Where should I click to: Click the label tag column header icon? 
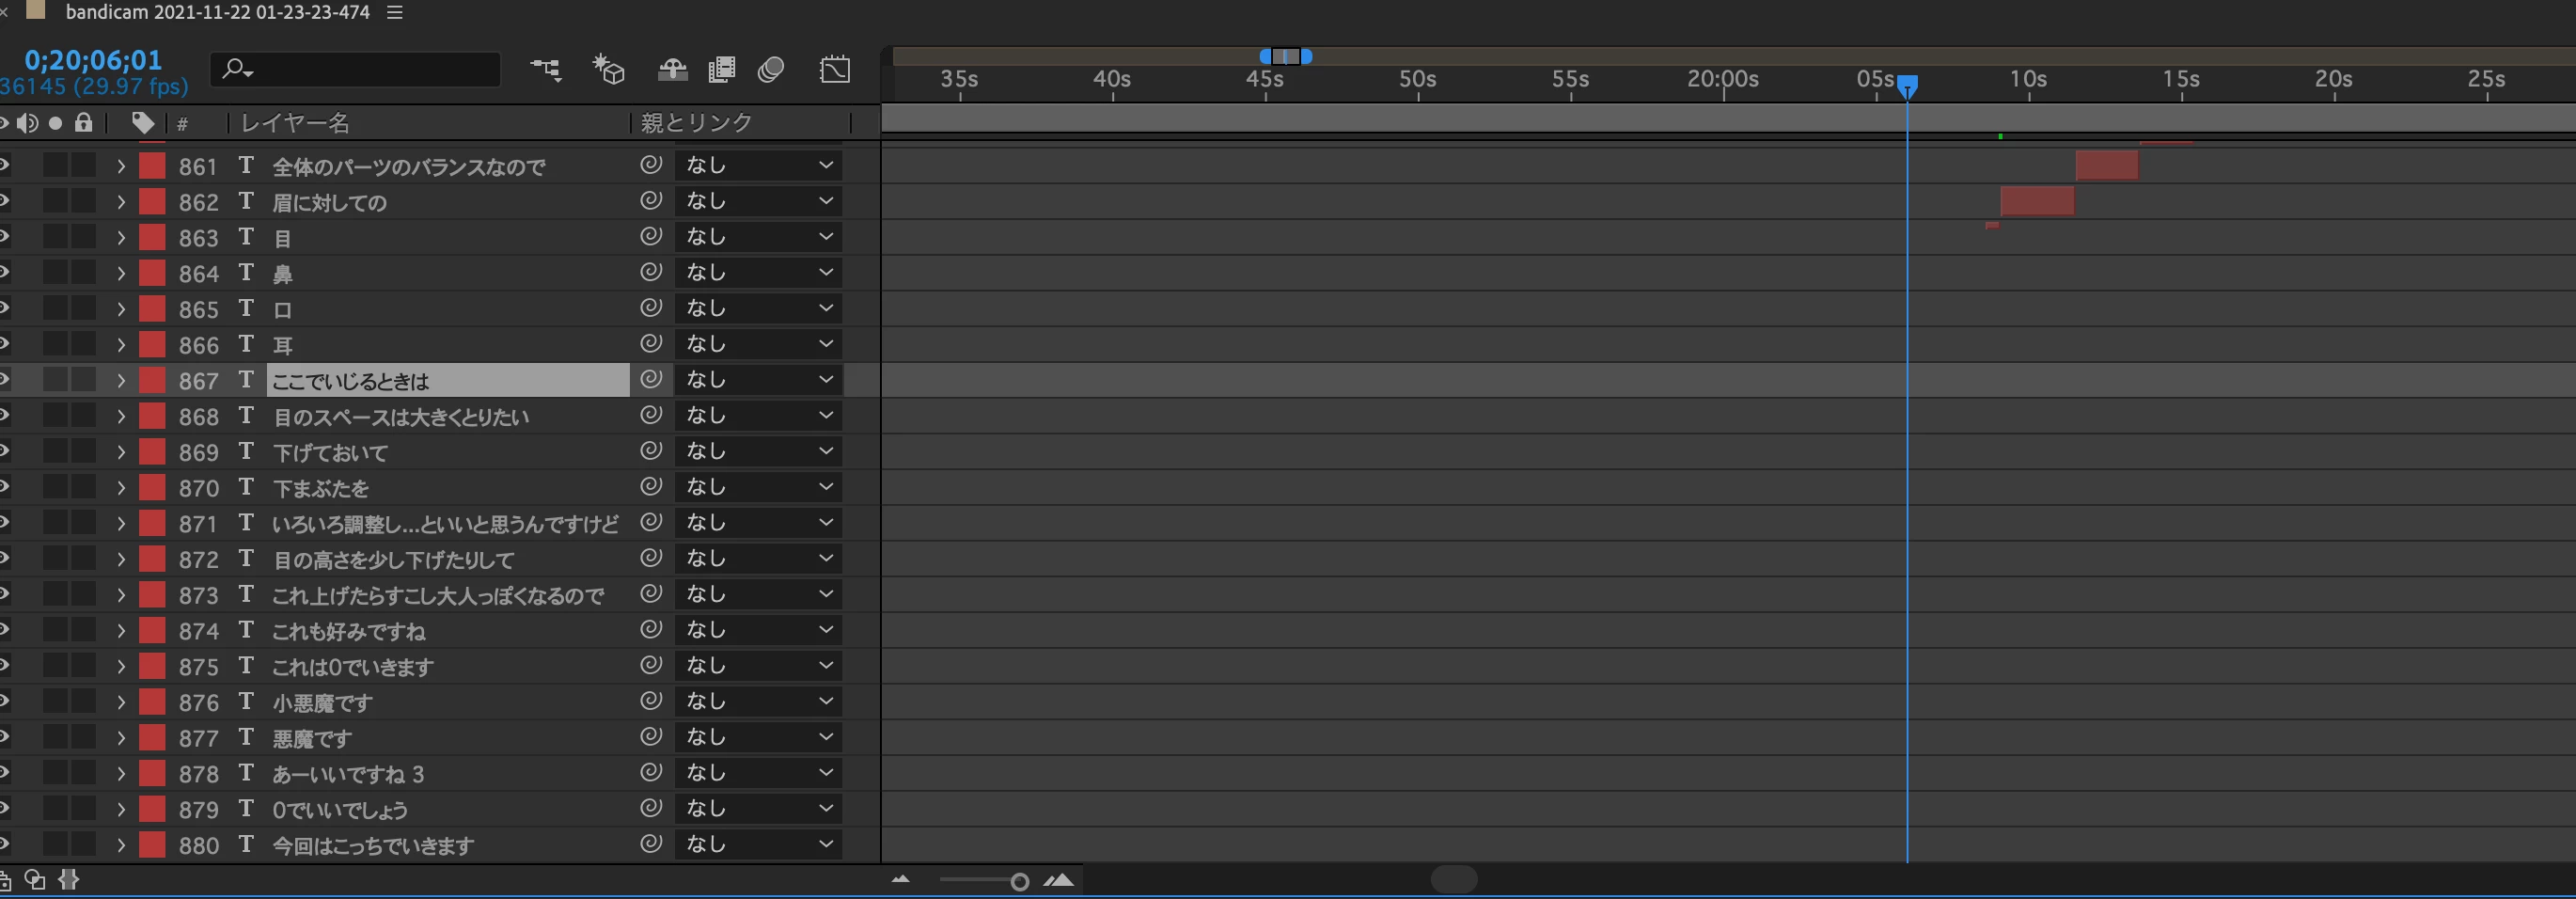point(143,123)
